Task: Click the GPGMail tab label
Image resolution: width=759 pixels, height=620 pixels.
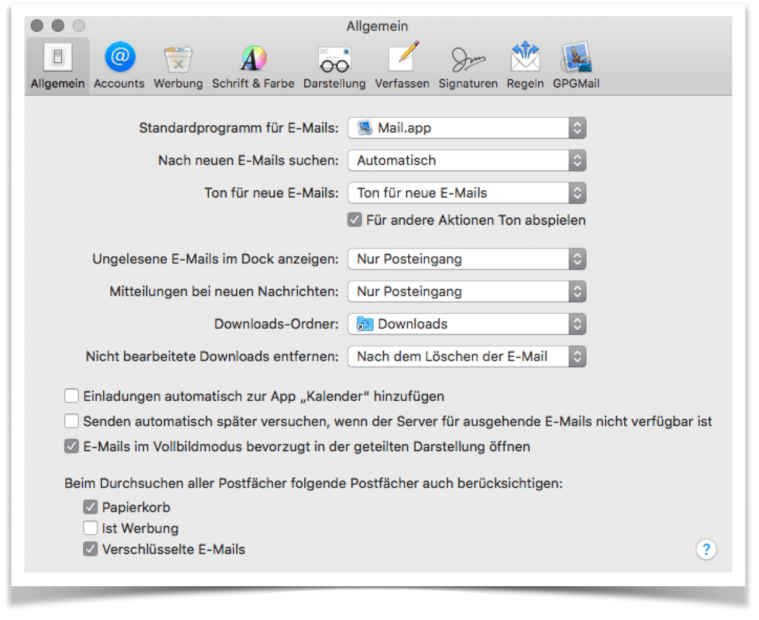Action: [576, 84]
